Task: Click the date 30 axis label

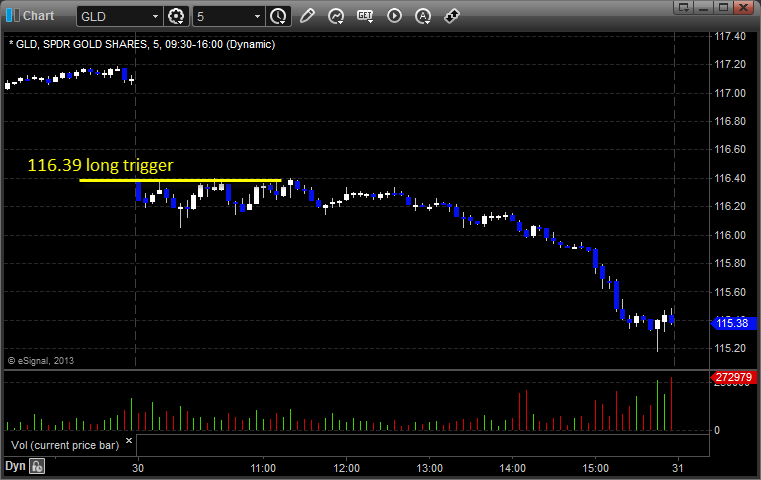Action: coord(138,468)
